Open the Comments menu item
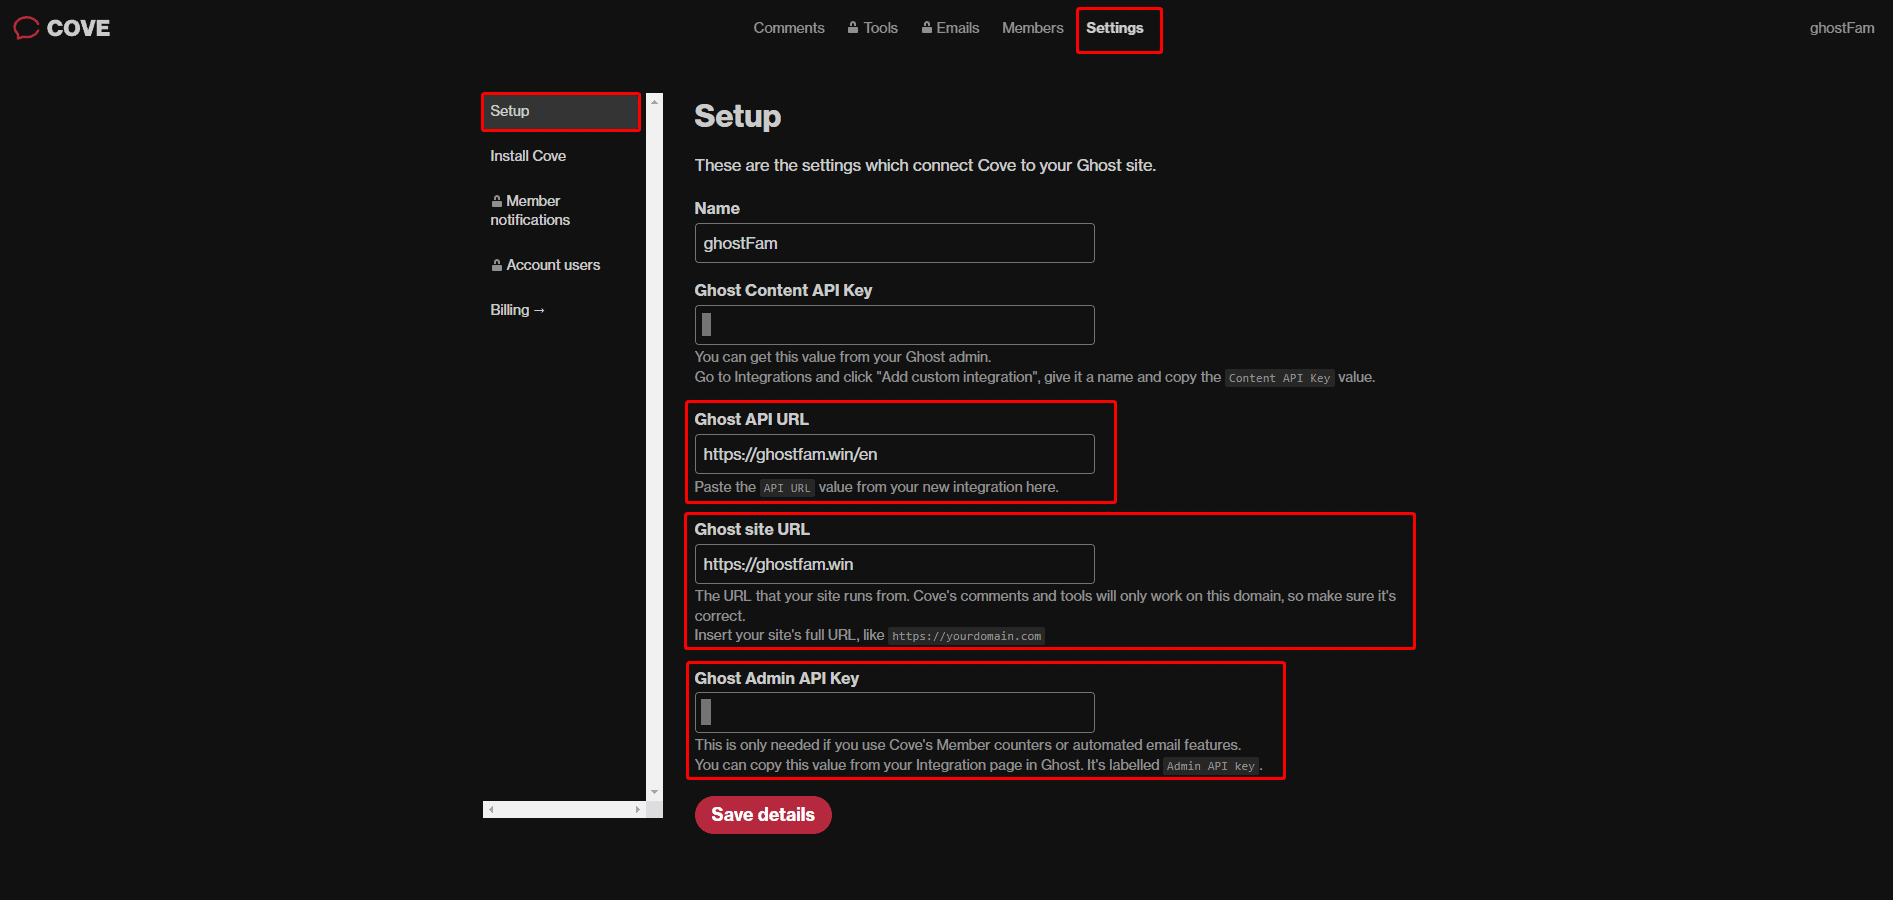1893x900 pixels. coord(789,27)
